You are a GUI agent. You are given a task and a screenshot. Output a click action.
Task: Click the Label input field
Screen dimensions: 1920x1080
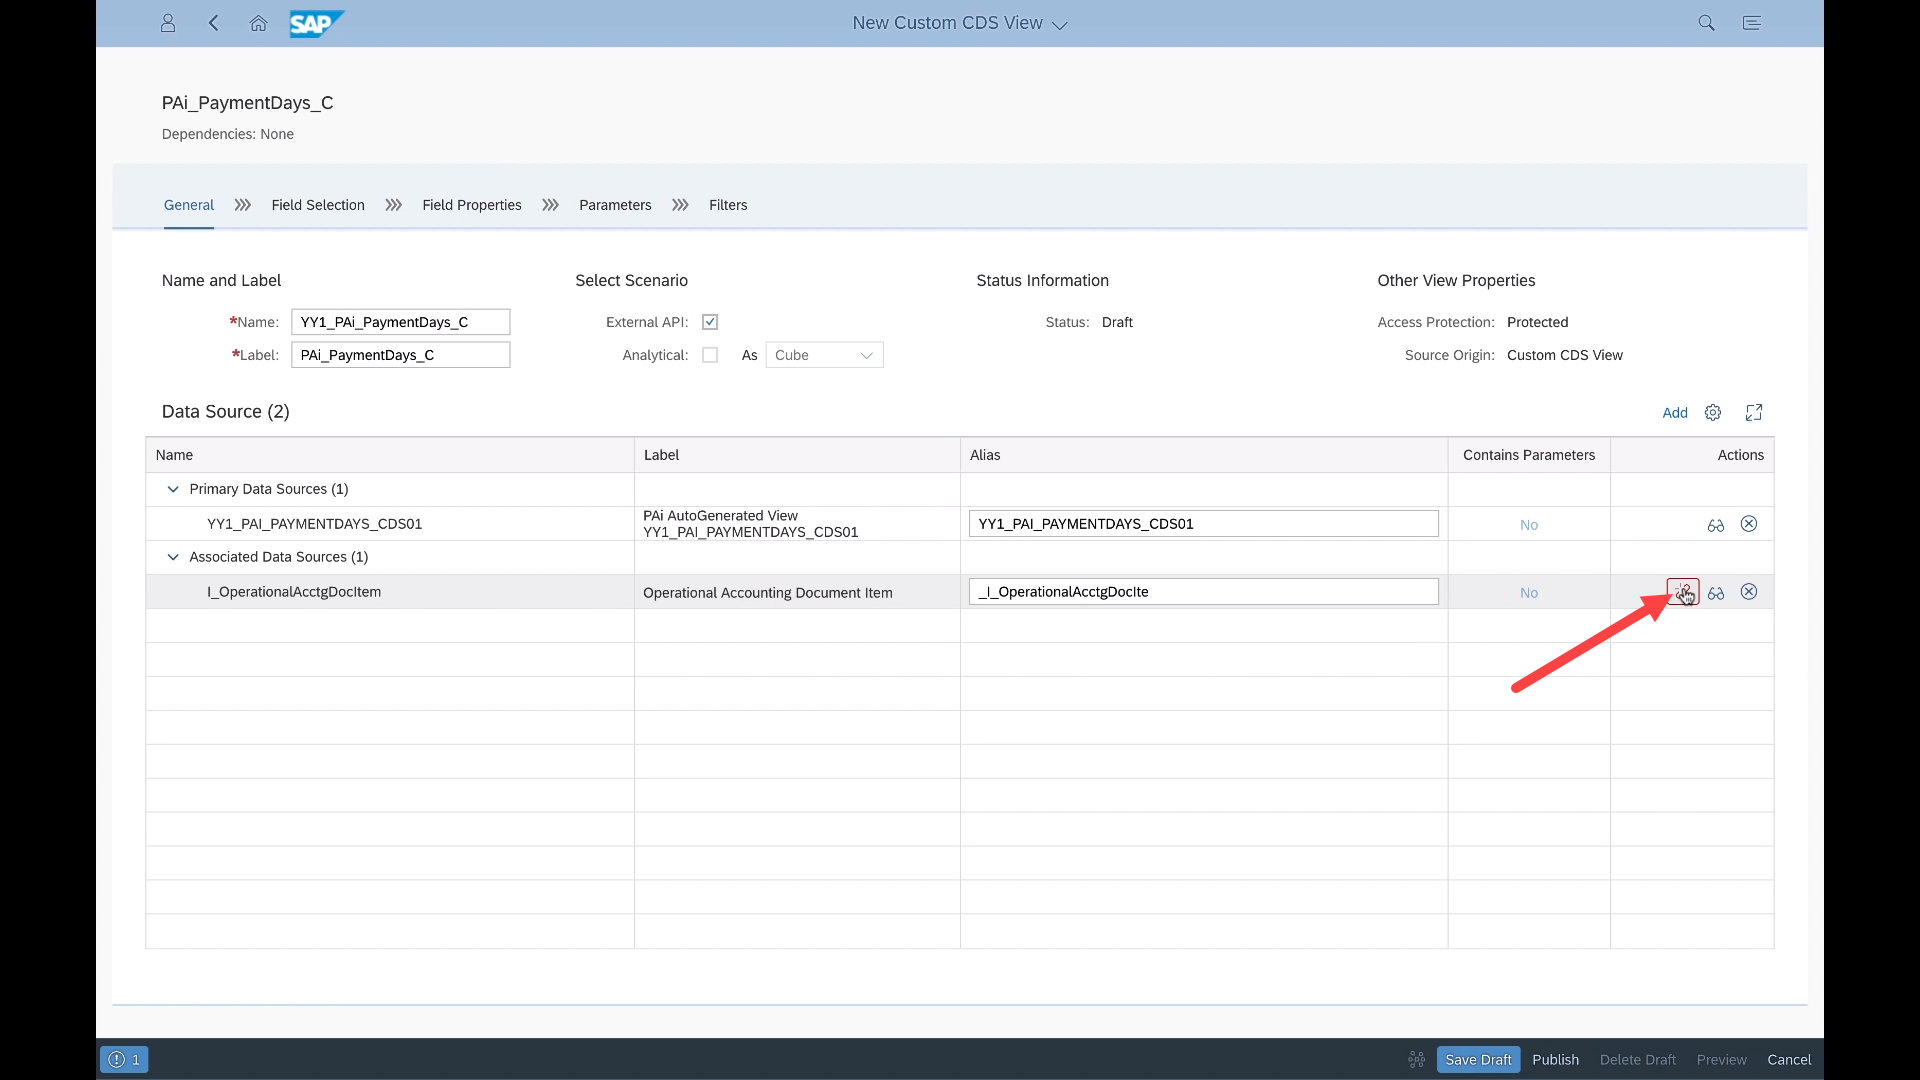tap(400, 355)
